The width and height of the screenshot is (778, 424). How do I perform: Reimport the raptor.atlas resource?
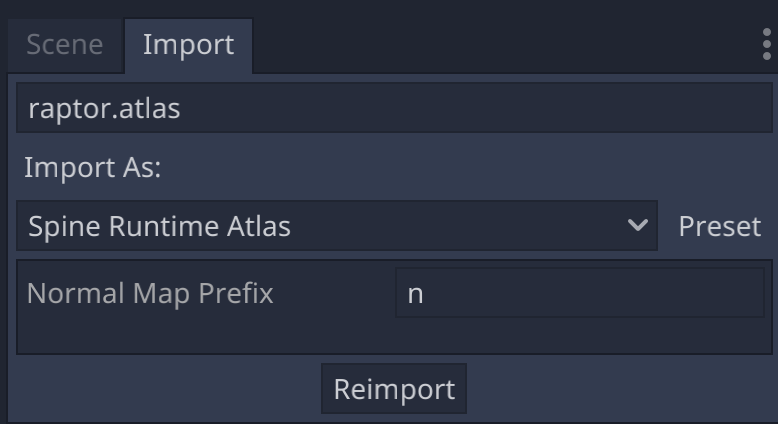[394, 389]
